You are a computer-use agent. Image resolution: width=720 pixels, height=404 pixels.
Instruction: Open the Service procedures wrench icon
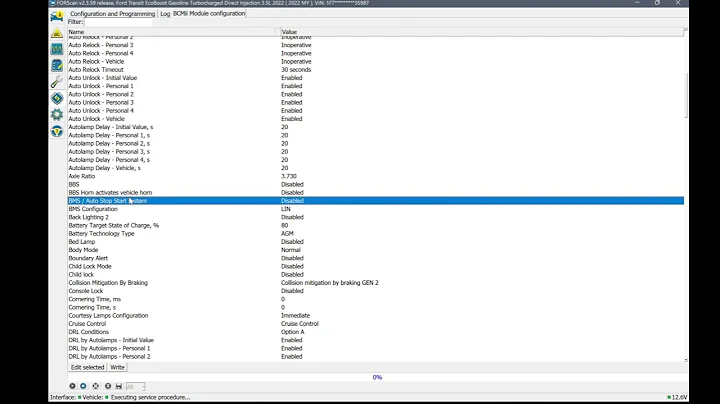click(x=57, y=82)
